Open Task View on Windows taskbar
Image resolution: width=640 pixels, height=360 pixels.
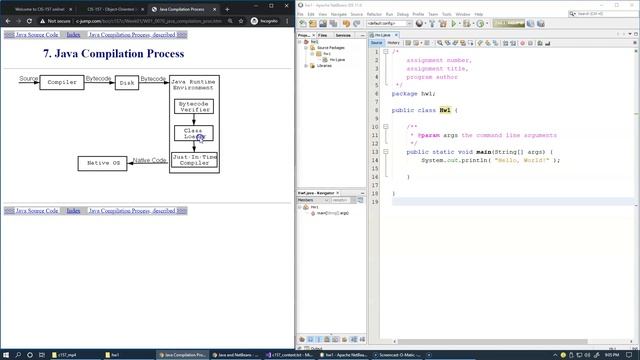[42, 355]
